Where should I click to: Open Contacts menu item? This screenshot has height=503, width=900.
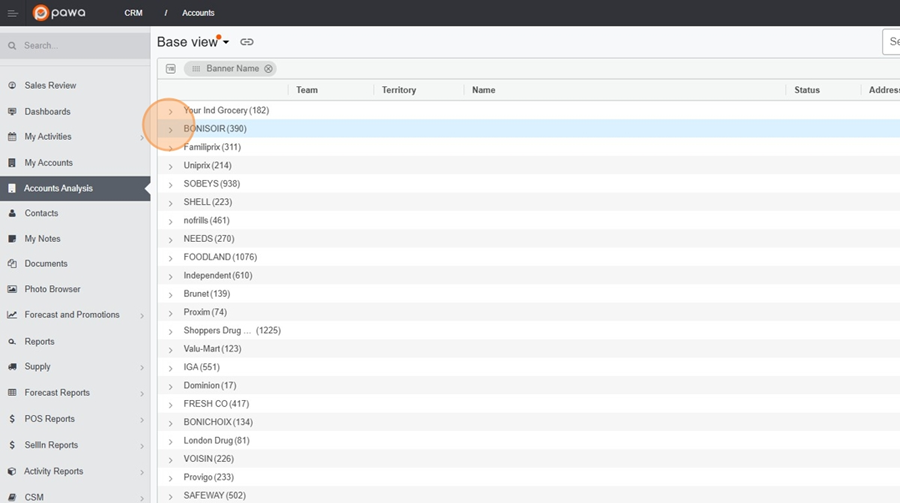tap(75, 213)
